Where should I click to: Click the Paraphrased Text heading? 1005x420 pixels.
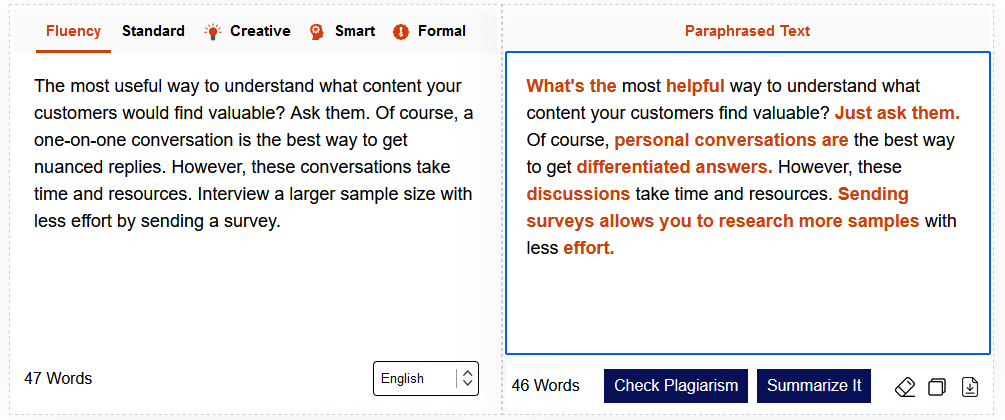[x=747, y=31]
